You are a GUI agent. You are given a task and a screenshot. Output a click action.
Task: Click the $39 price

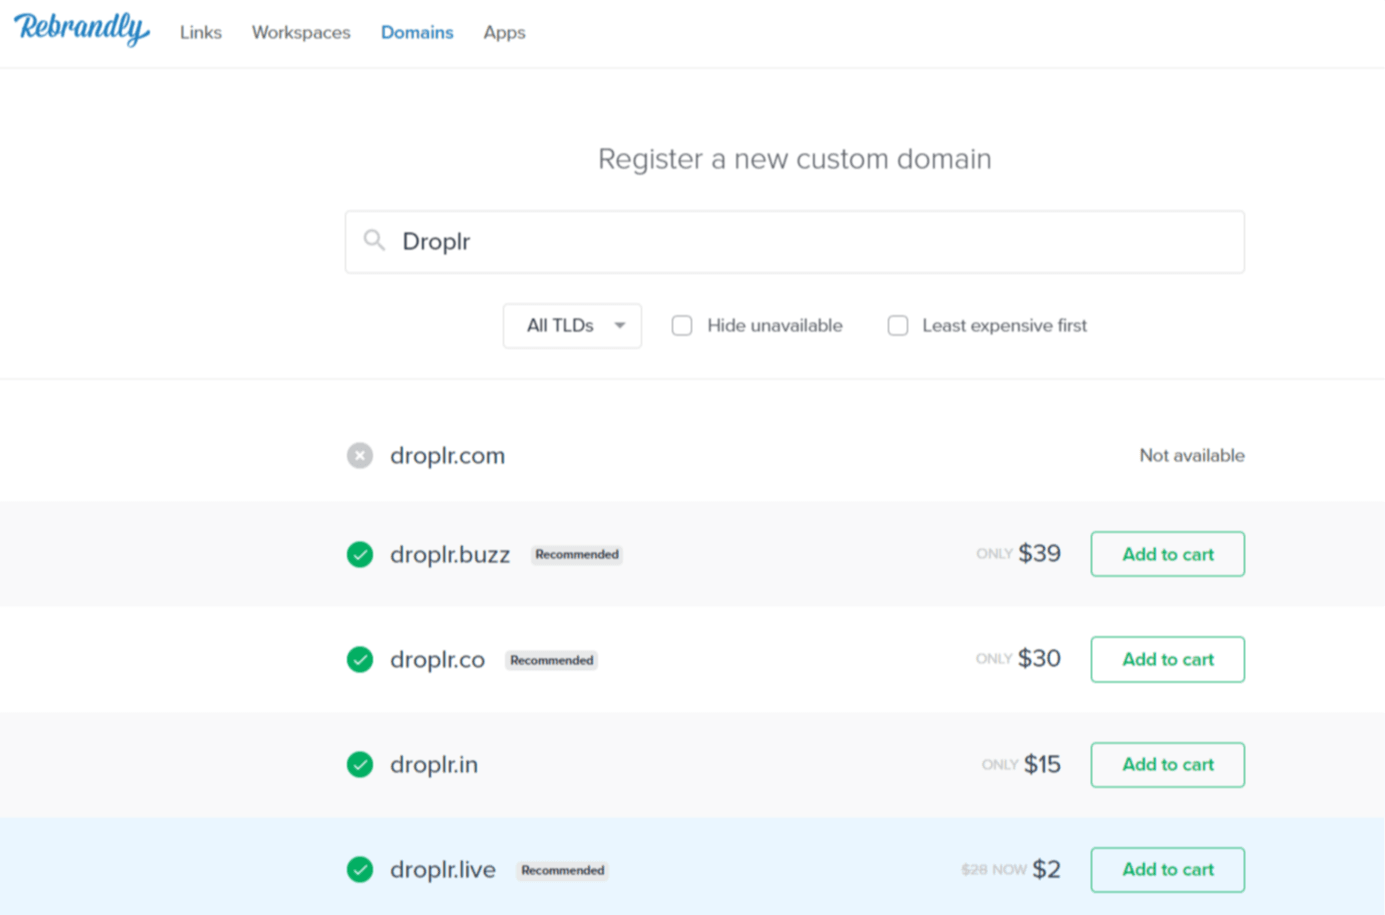click(1039, 554)
